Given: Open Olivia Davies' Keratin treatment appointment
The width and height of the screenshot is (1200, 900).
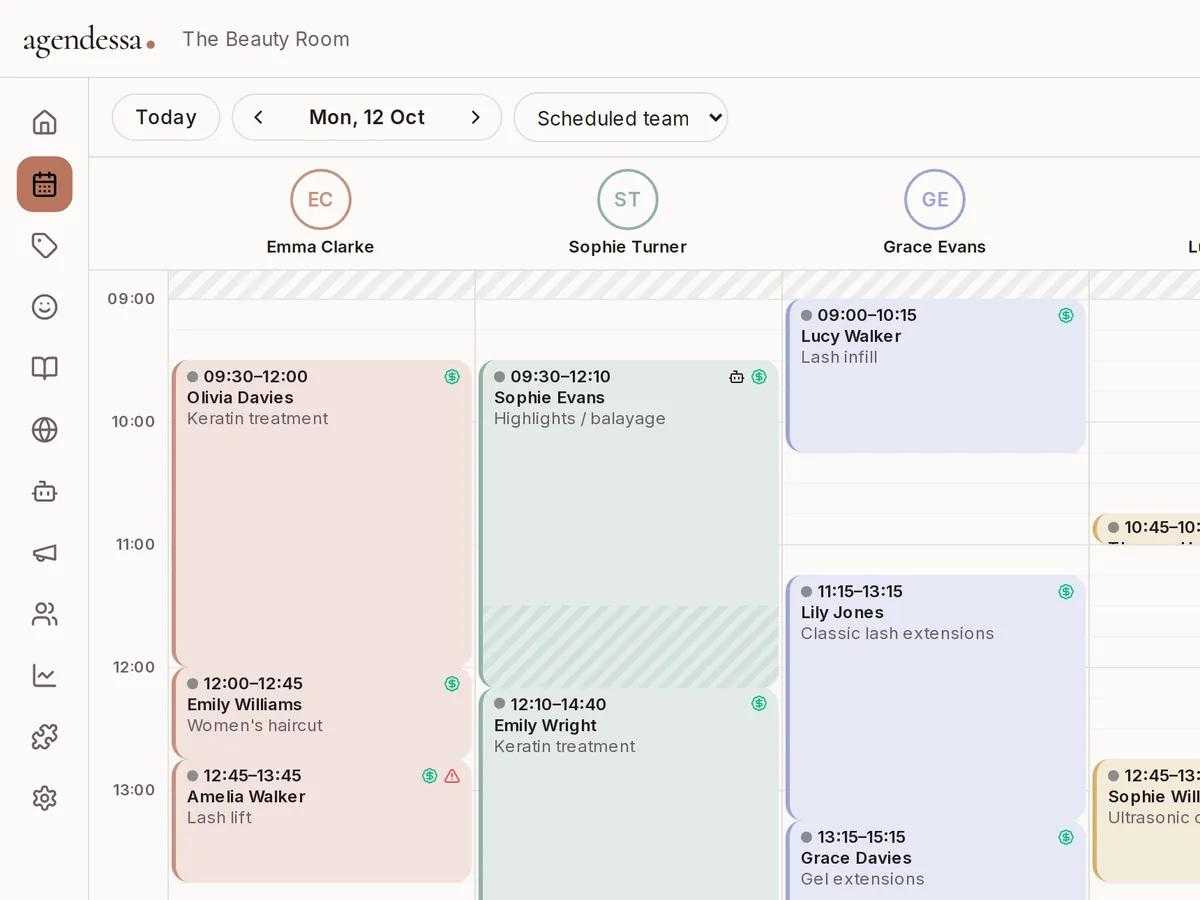Looking at the screenshot, I should point(321,514).
